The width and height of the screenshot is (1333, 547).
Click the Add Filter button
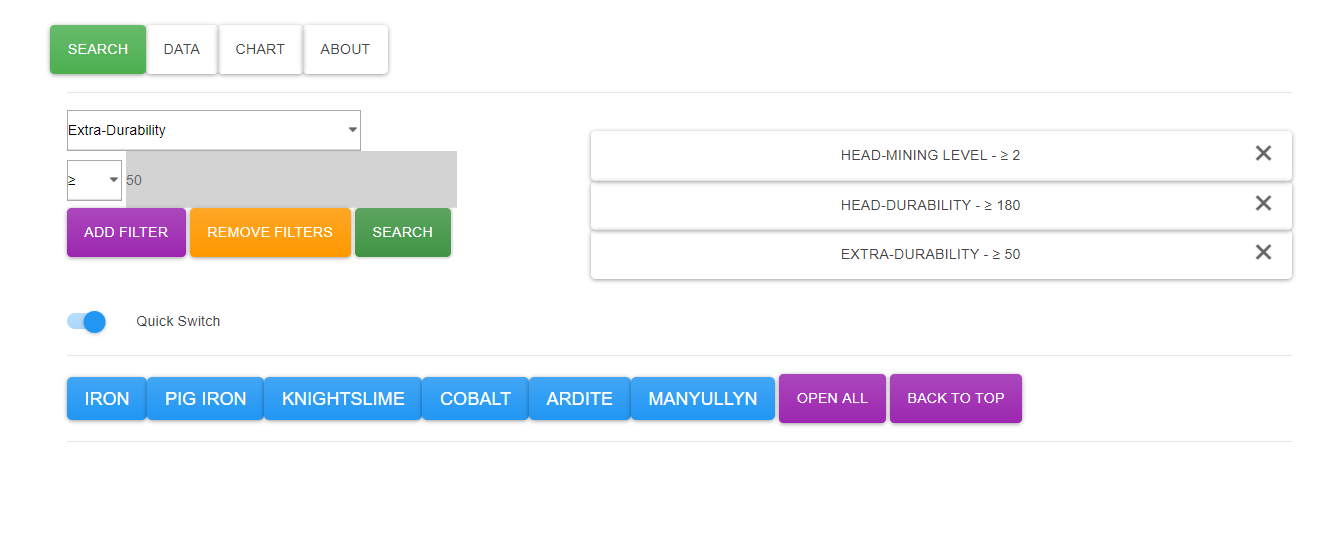click(126, 232)
